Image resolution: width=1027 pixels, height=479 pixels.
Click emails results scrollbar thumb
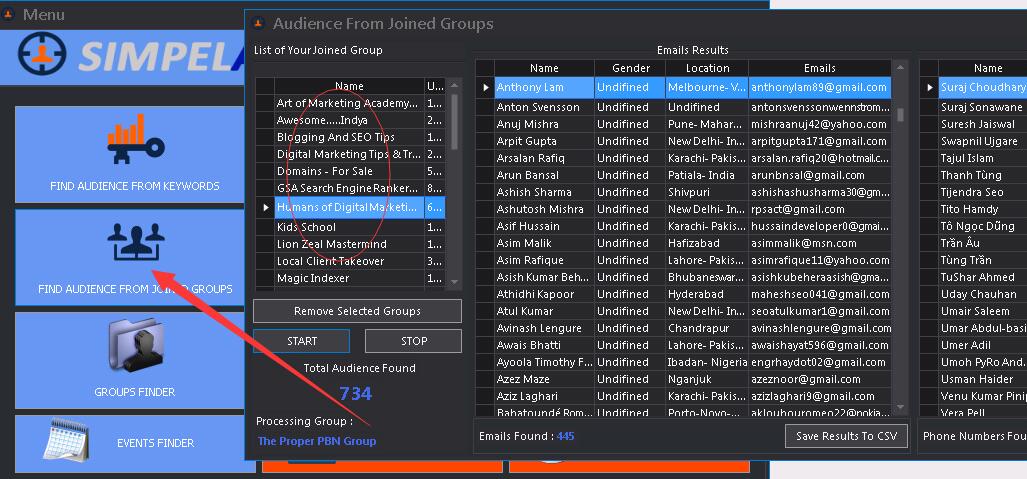(900, 115)
